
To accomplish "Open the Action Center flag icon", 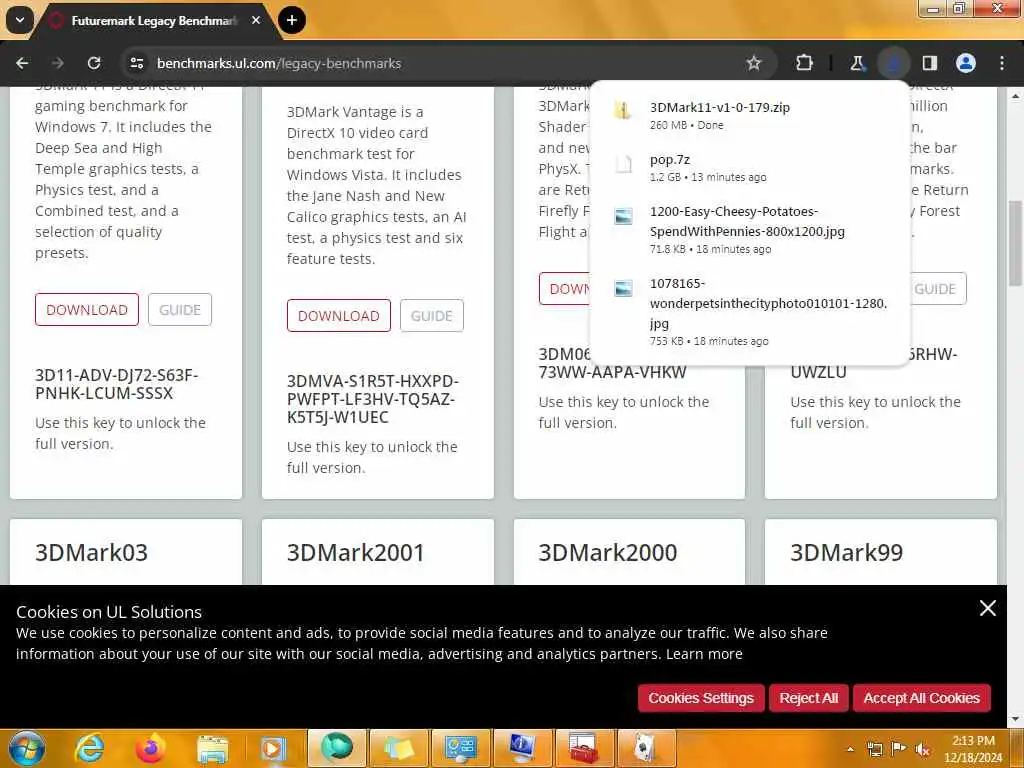I will tap(899, 749).
